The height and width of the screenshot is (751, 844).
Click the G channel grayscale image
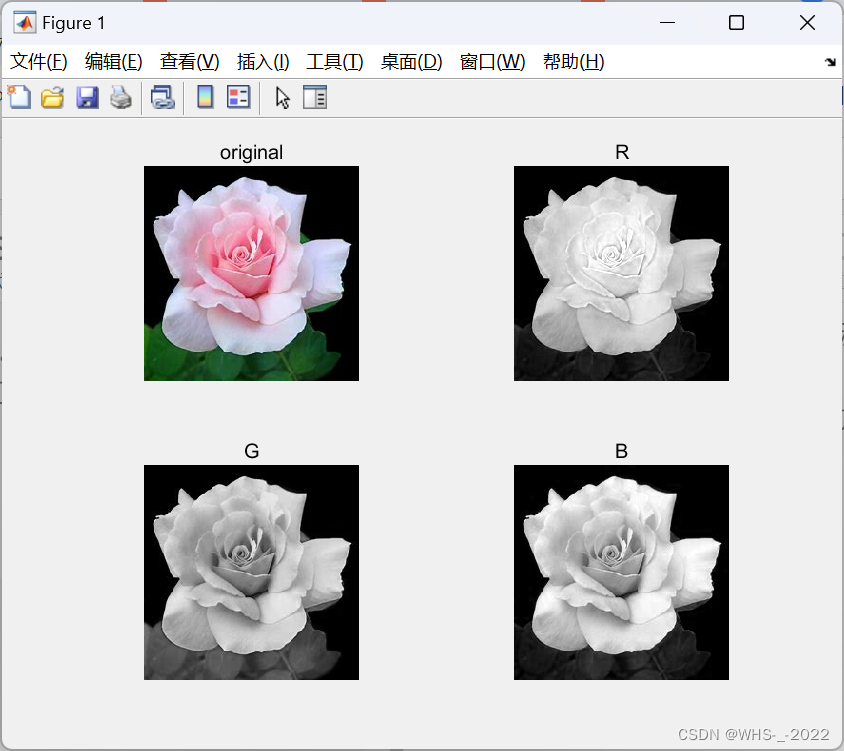pyautogui.click(x=251, y=572)
